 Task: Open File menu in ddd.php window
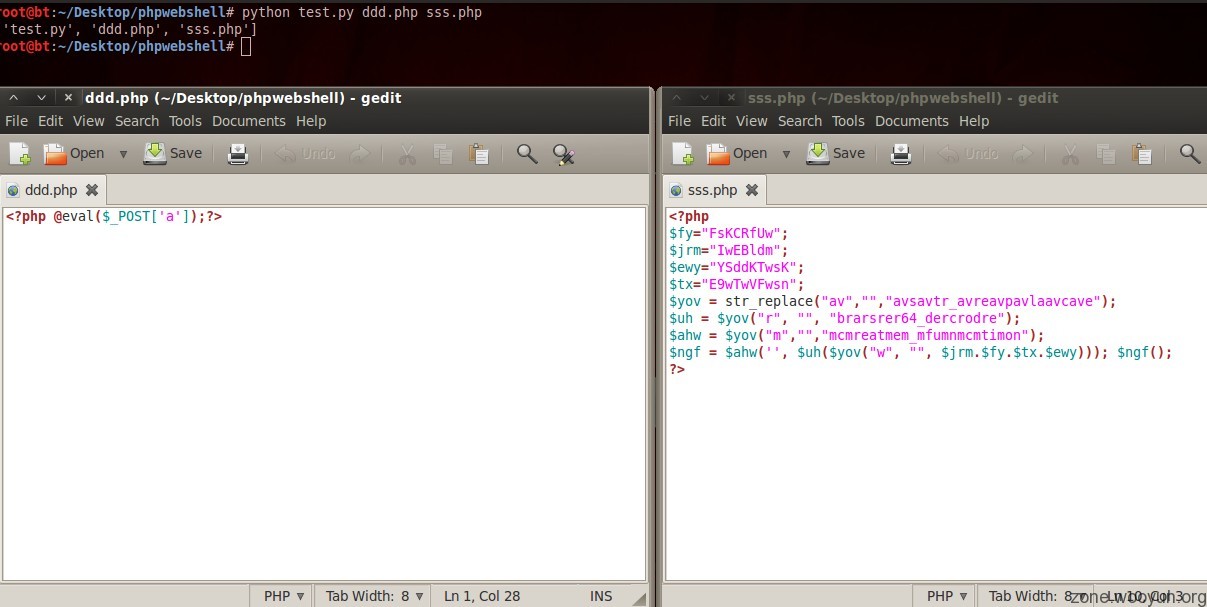16,121
